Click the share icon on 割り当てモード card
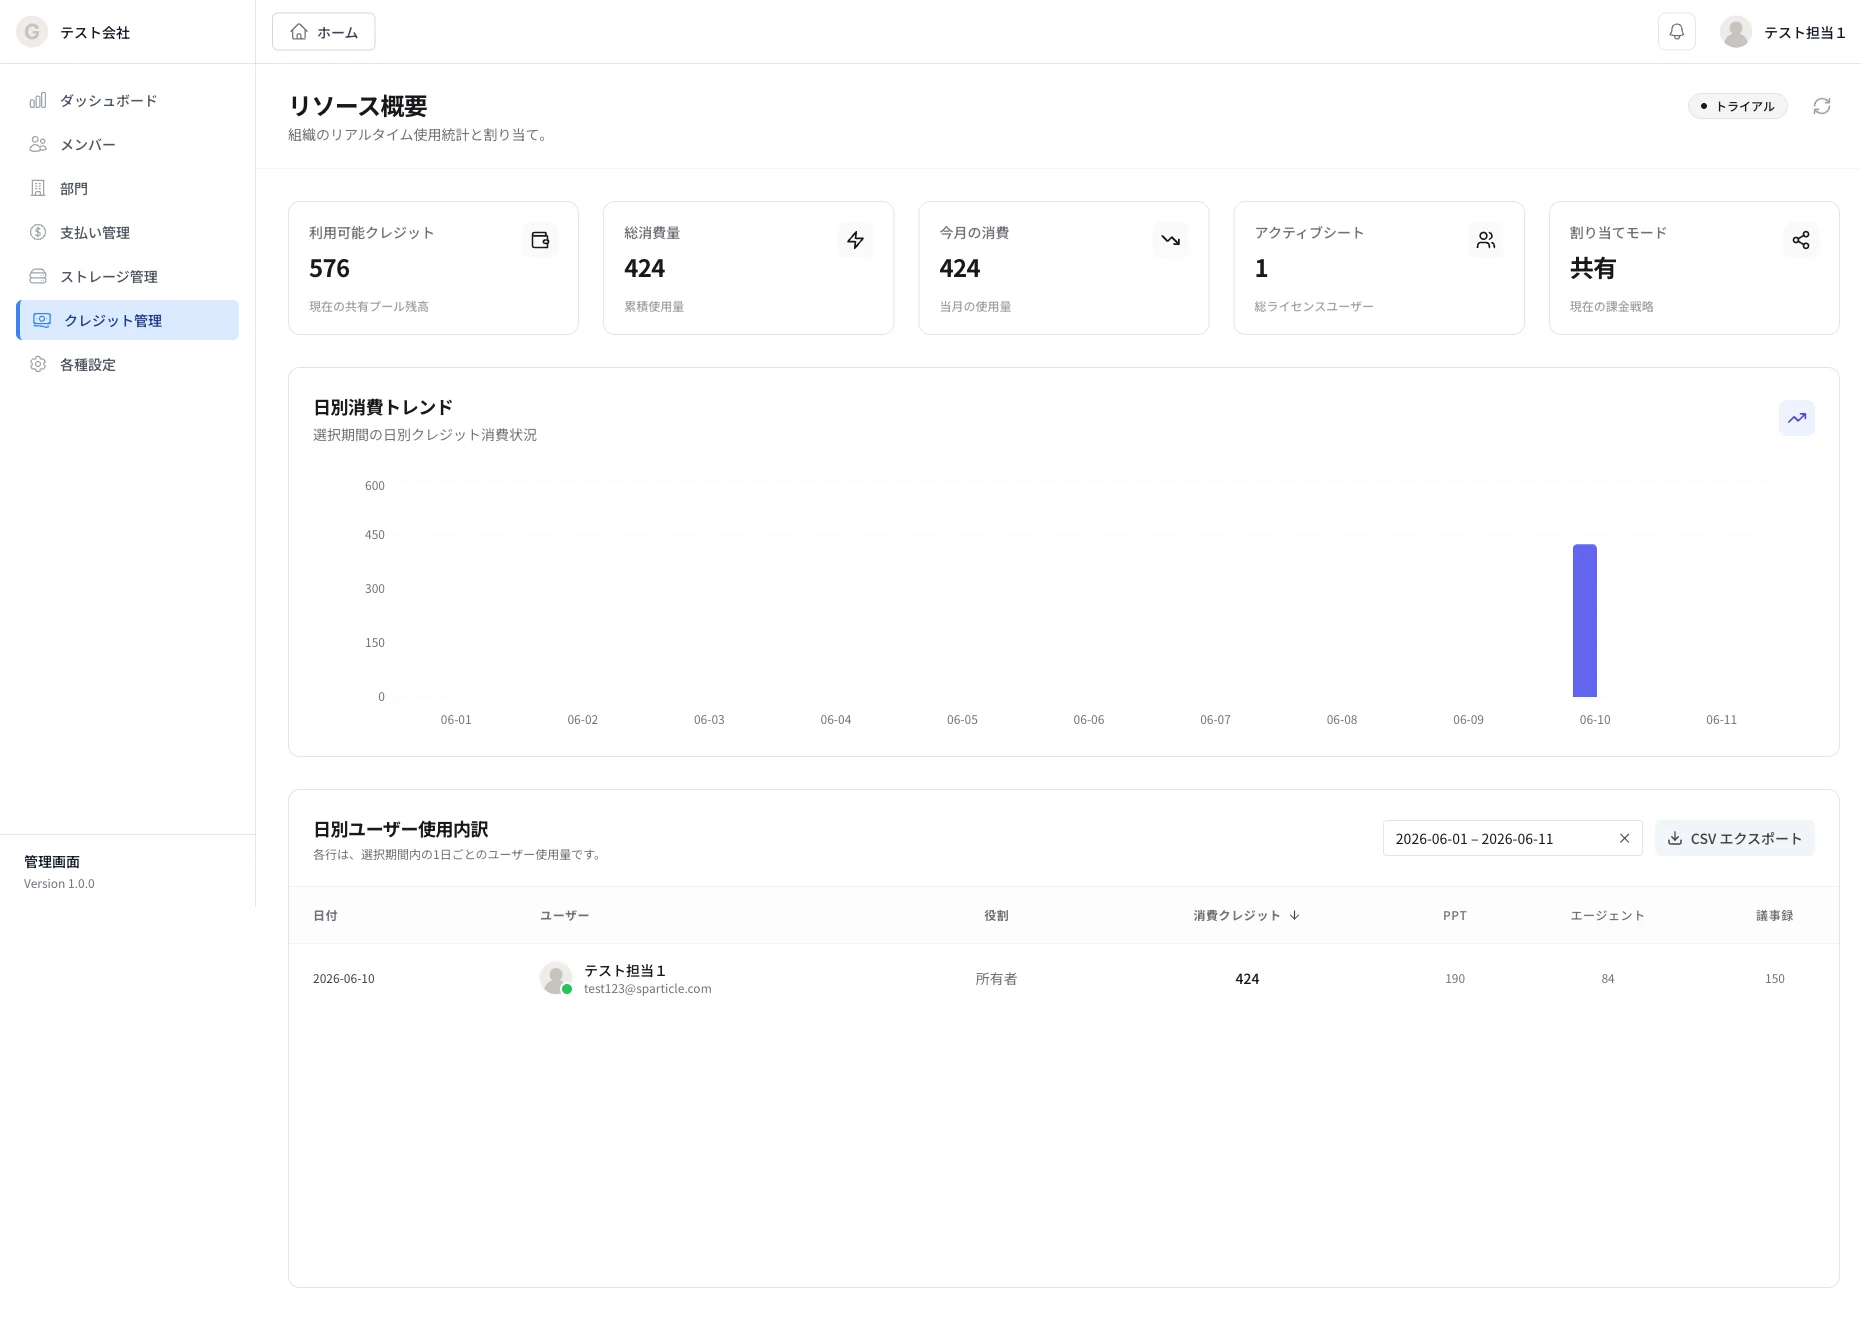 tap(1801, 240)
